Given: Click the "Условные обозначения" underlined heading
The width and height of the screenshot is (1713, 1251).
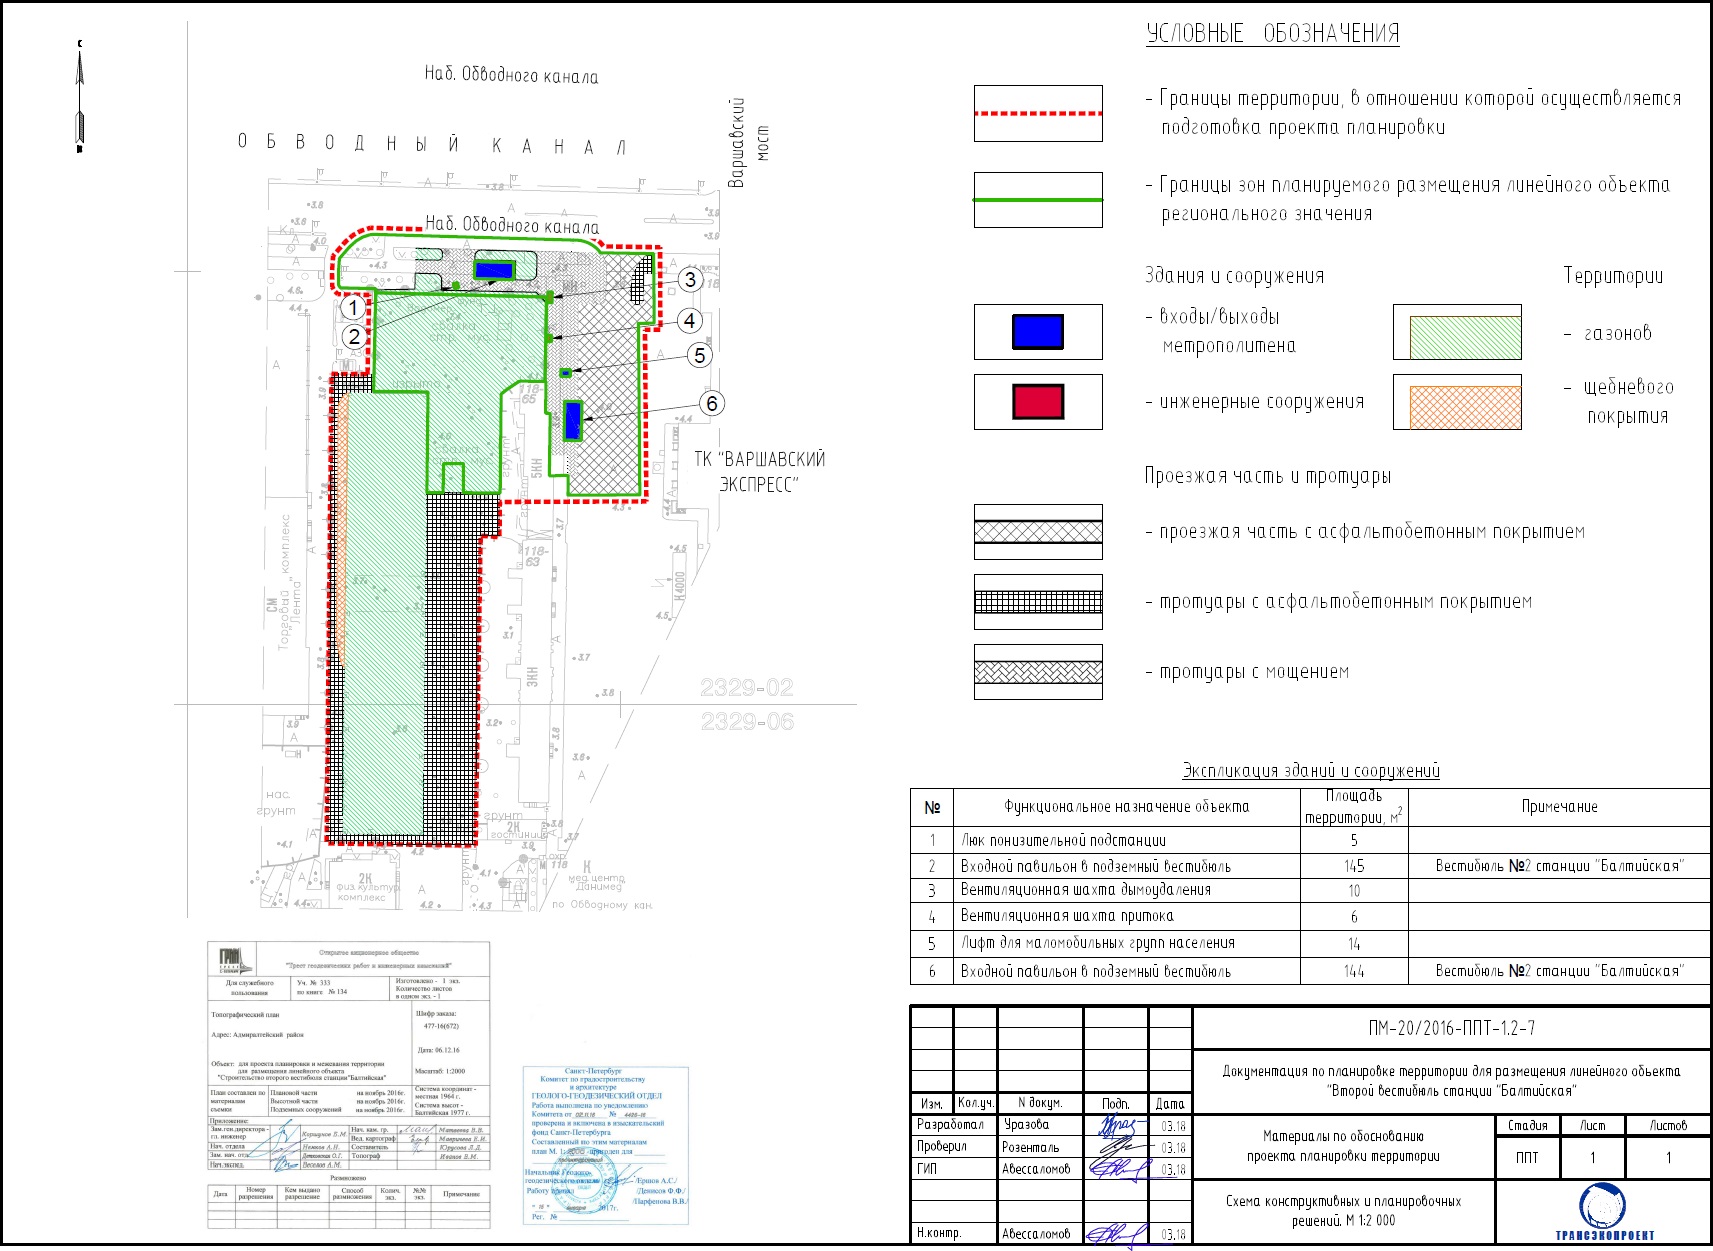Looking at the screenshot, I should coord(1272,33).
